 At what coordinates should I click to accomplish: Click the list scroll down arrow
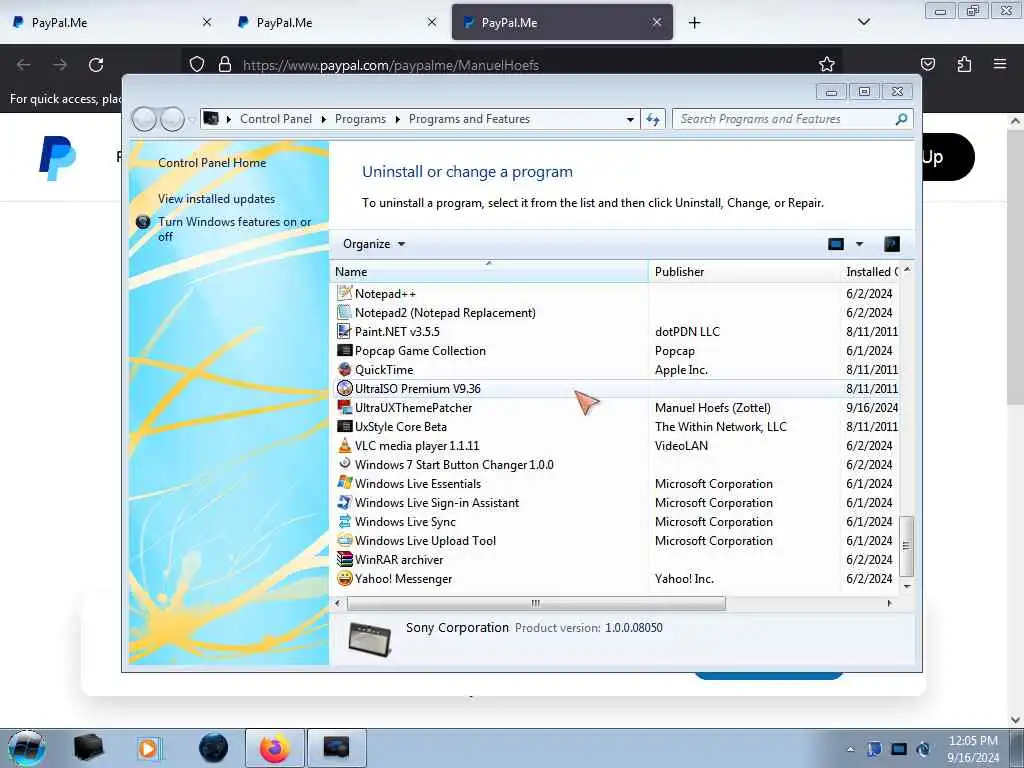[x=906, y=586]
